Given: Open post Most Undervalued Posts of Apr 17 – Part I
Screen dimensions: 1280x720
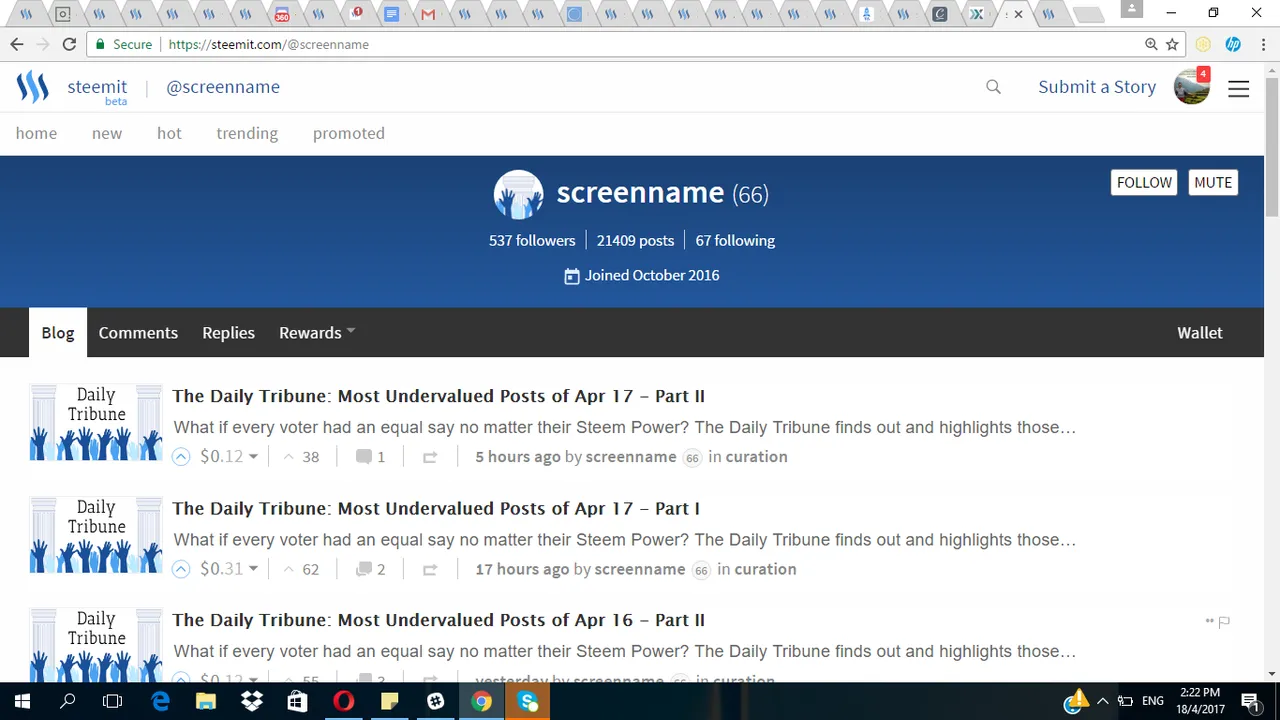Looking at the screenshot, I should (436, 508).
